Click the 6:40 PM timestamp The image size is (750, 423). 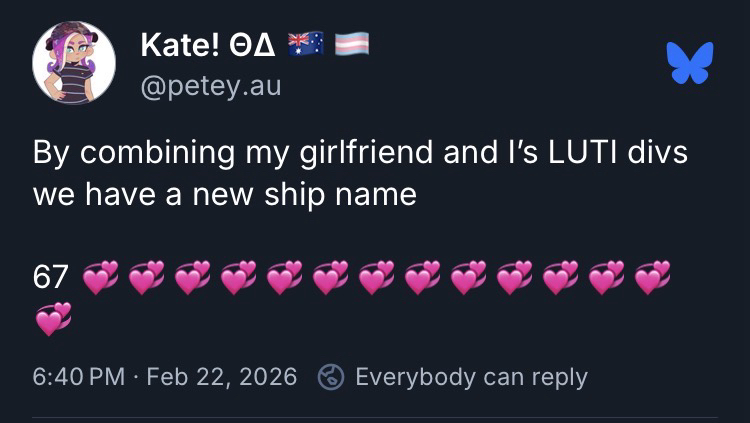79,377
